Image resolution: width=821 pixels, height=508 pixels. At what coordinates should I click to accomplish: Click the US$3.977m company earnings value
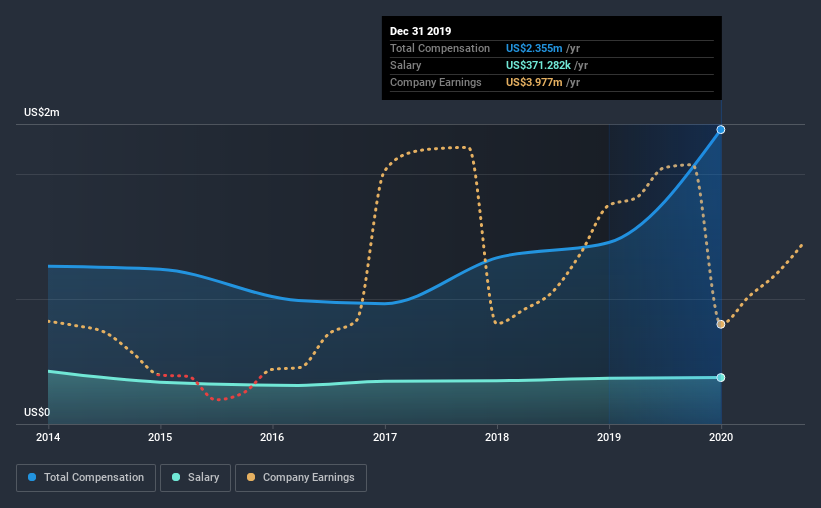pyautogui.click(x=534, y=82)
